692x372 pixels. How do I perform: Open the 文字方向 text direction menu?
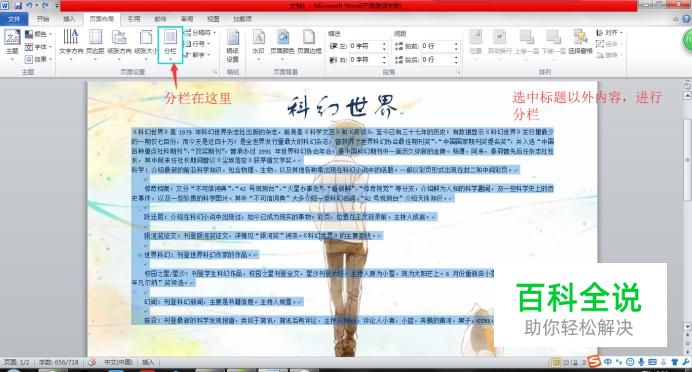pyautogui.click(x=71, y=44)
